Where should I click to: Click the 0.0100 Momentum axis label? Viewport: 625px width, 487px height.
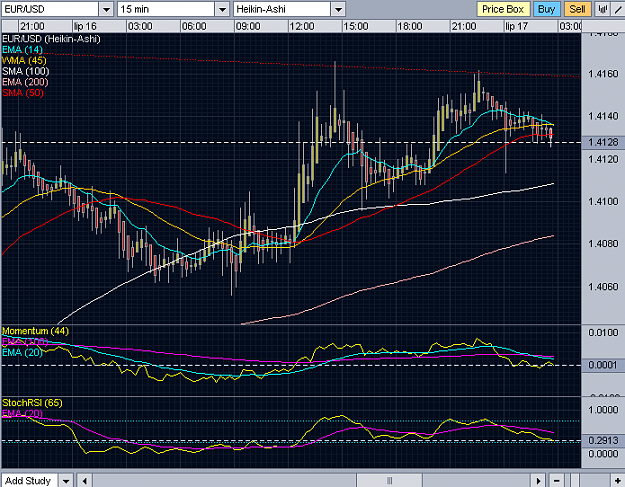[603, 333]
